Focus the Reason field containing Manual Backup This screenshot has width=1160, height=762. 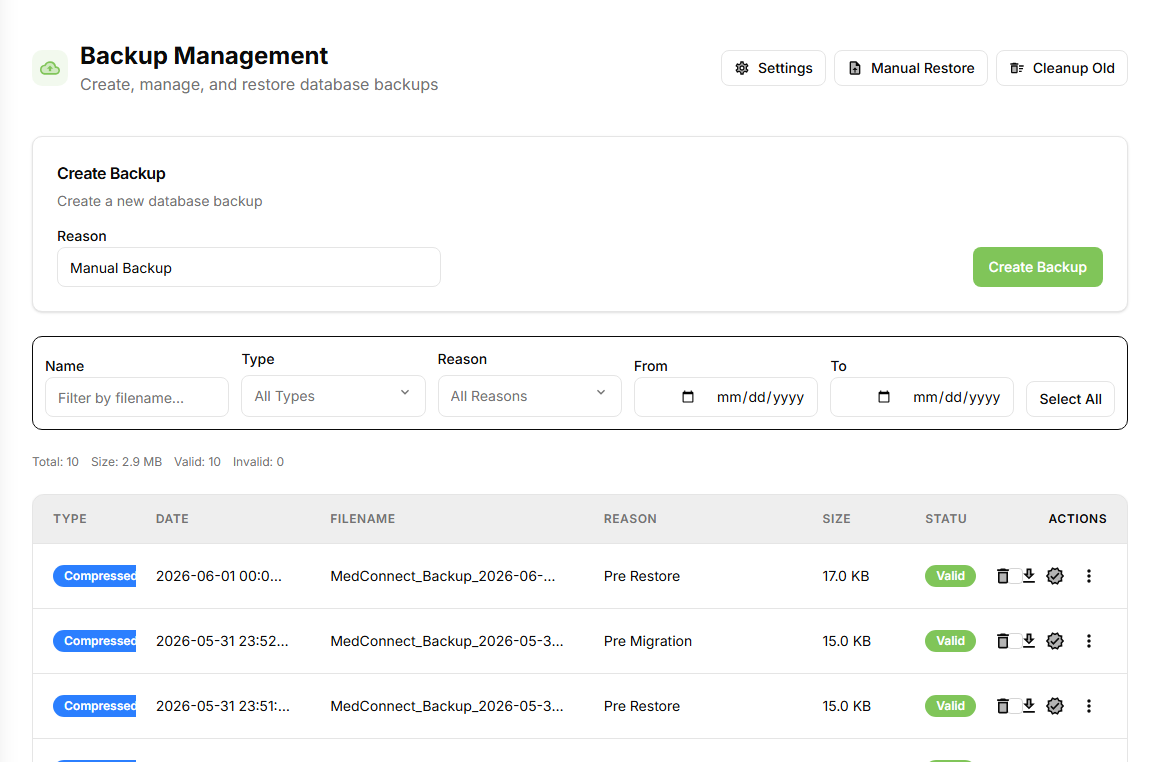click(x=249, y=267)
